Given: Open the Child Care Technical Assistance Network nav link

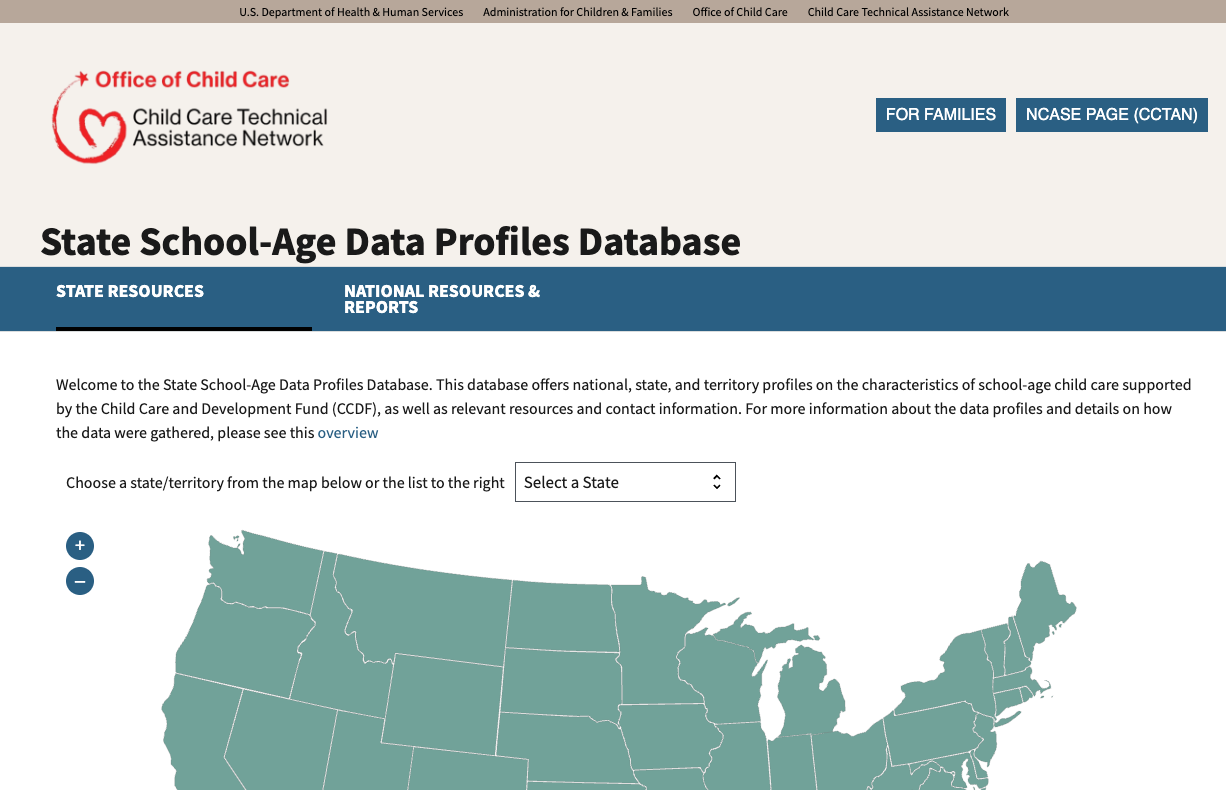Looking at the screenshot, I should (x=907, y=11).
